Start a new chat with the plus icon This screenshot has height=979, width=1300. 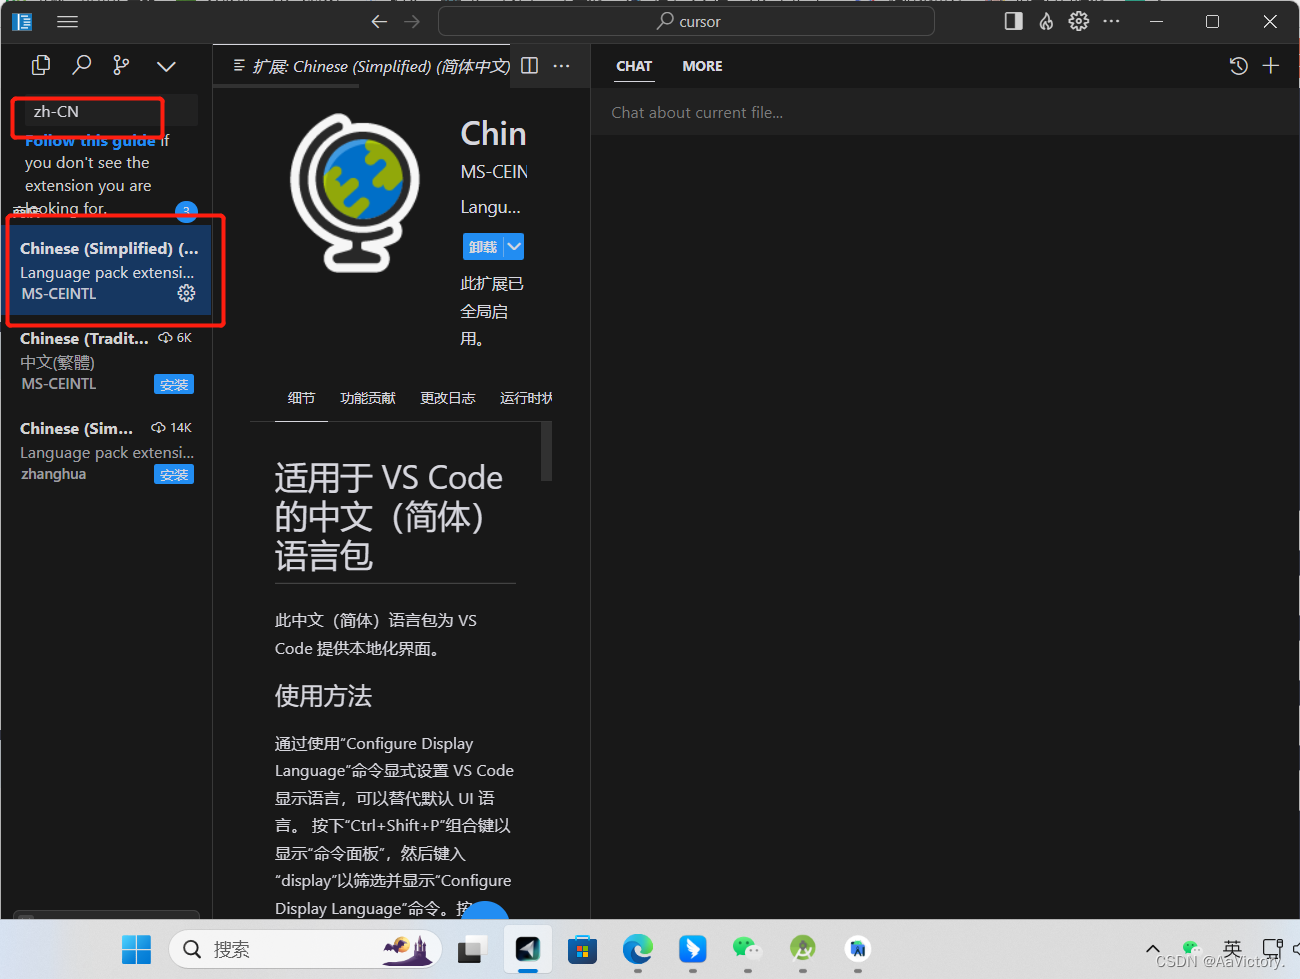[x=1271, y=65]
